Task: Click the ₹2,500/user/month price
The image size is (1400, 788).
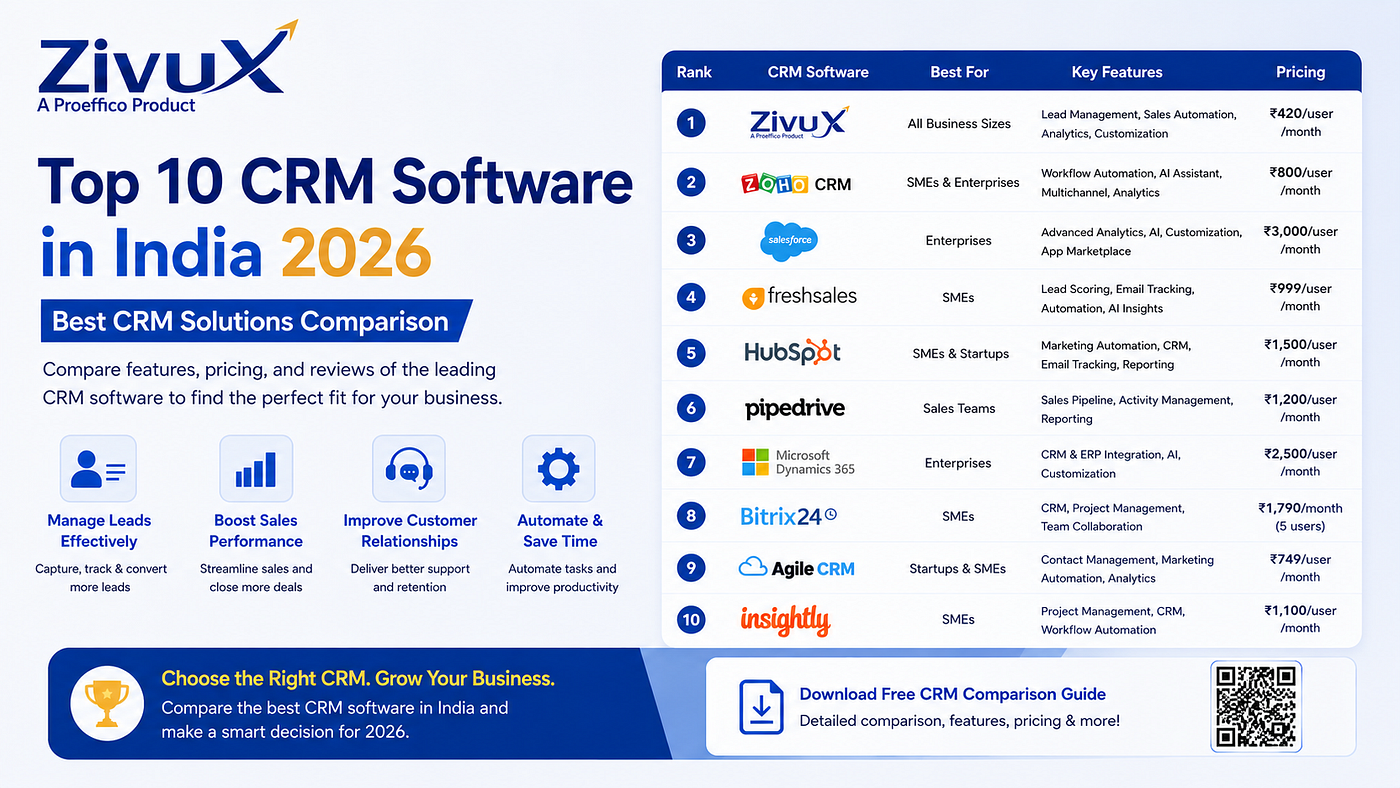Action: pyautogui.click(x=1301, y=462)
